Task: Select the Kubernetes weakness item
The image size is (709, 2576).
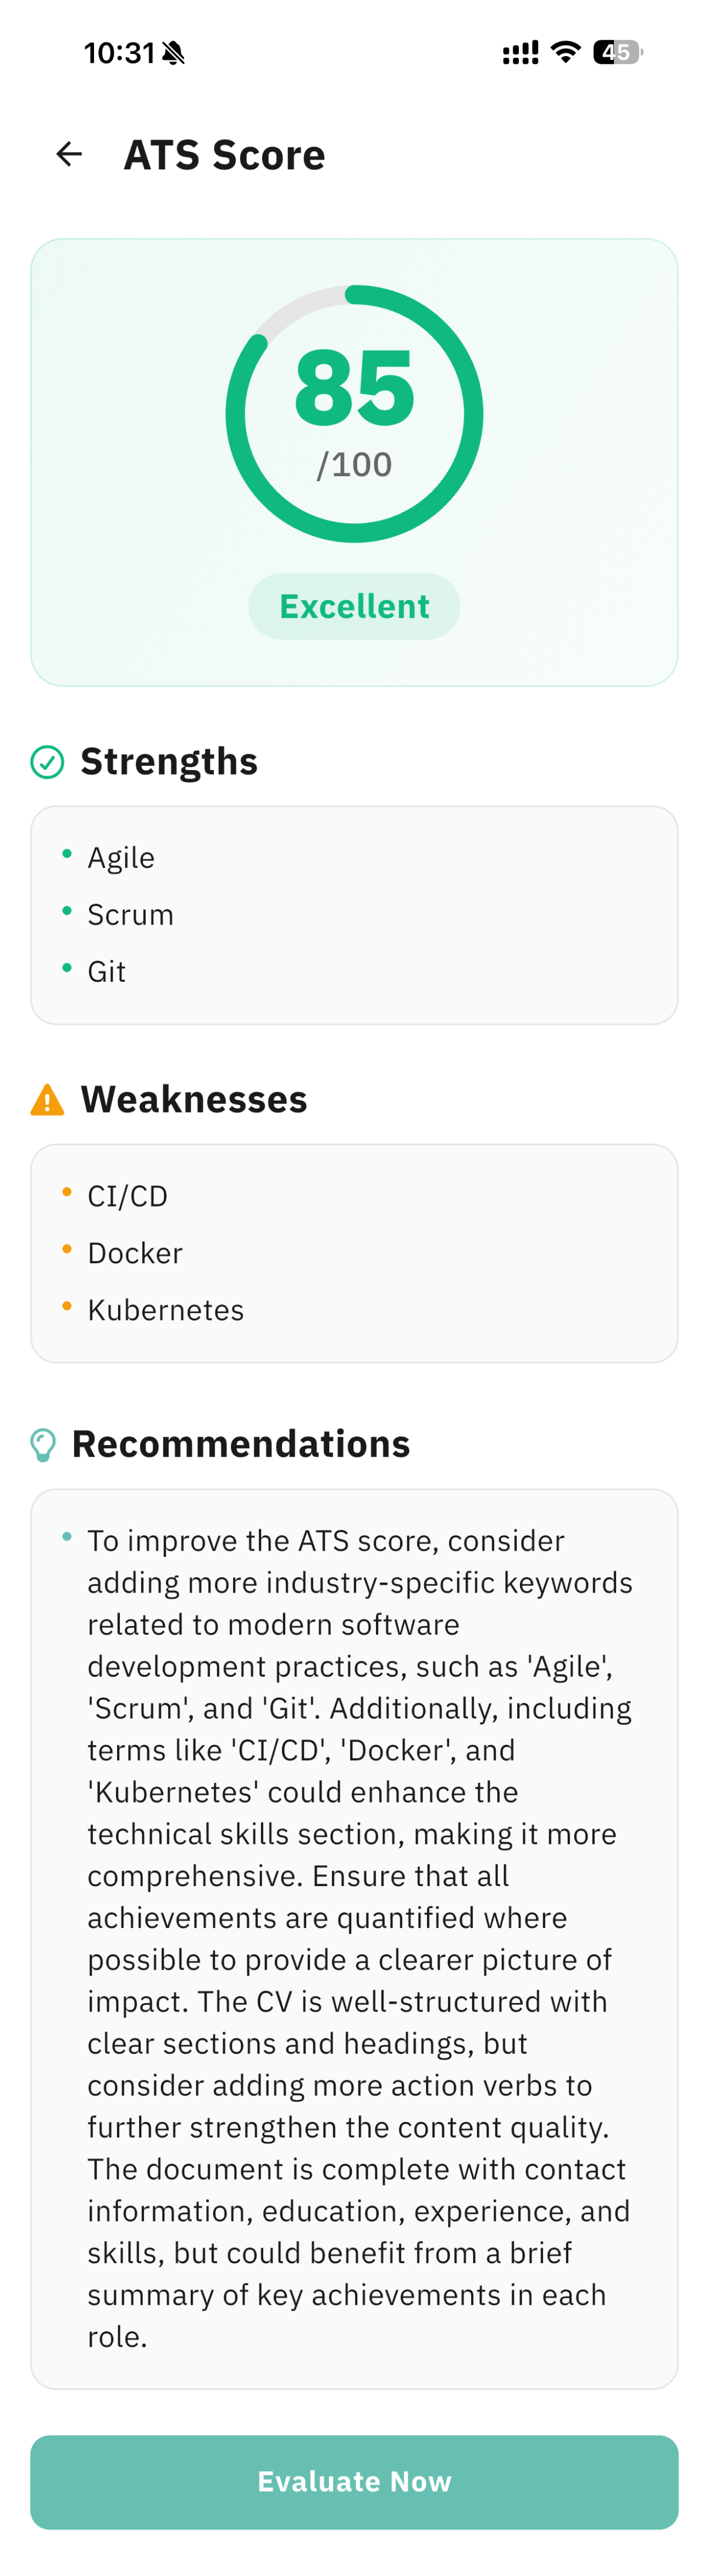Action: pyautogui.click(x=165, y=1310)
